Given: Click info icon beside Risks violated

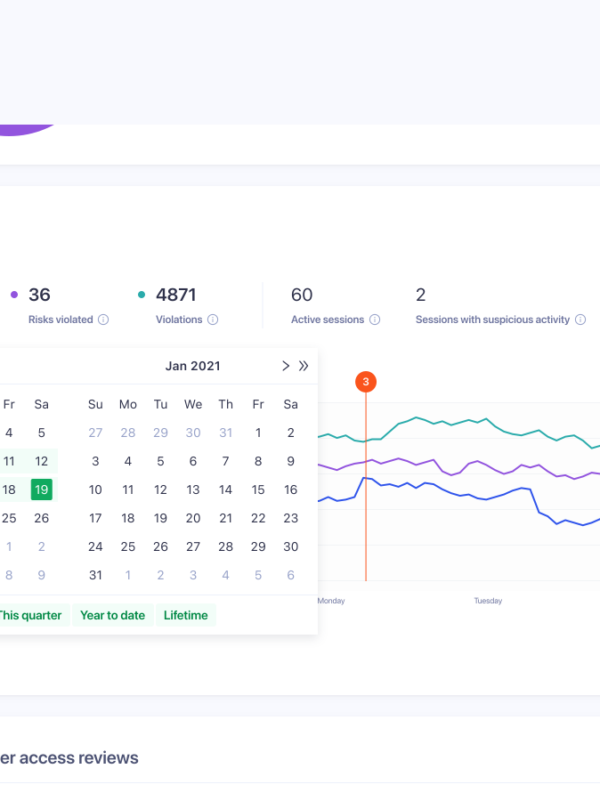Looking at the screenshot, I should pos(103,320).
